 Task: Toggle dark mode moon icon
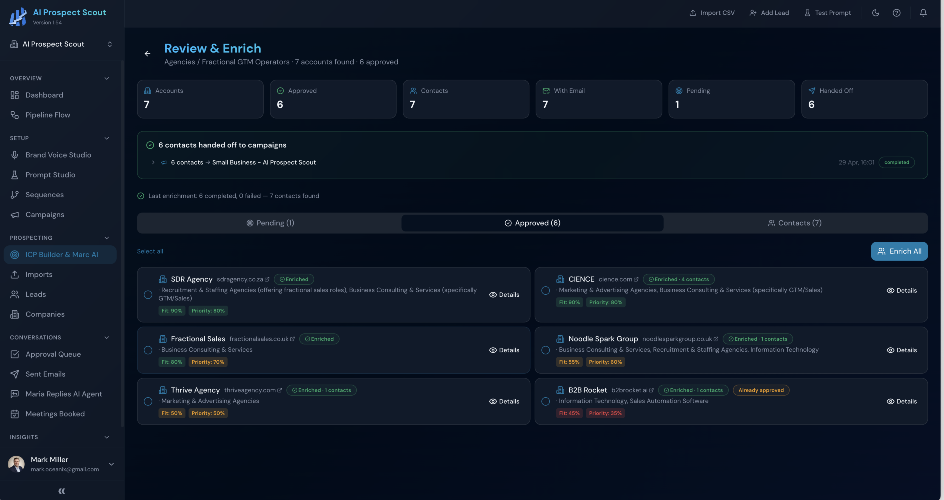(x=875, y=13)
